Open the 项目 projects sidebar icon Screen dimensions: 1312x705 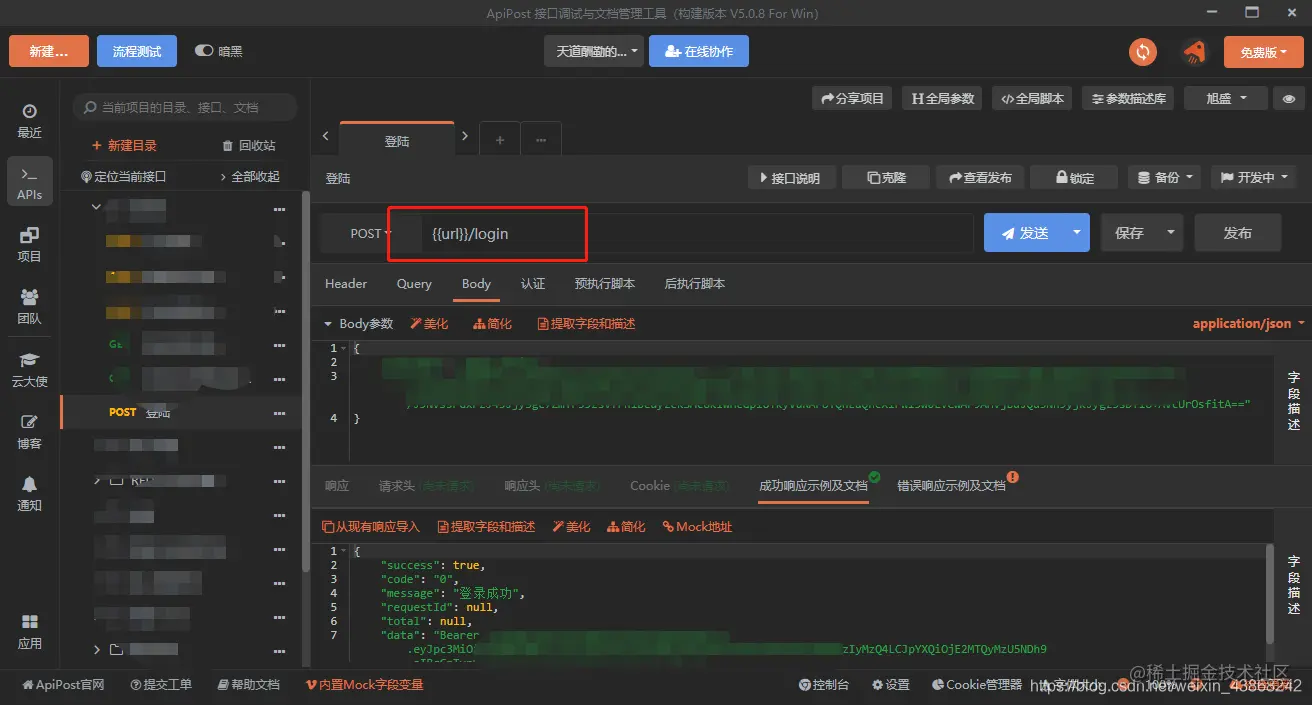pos(29,244)
